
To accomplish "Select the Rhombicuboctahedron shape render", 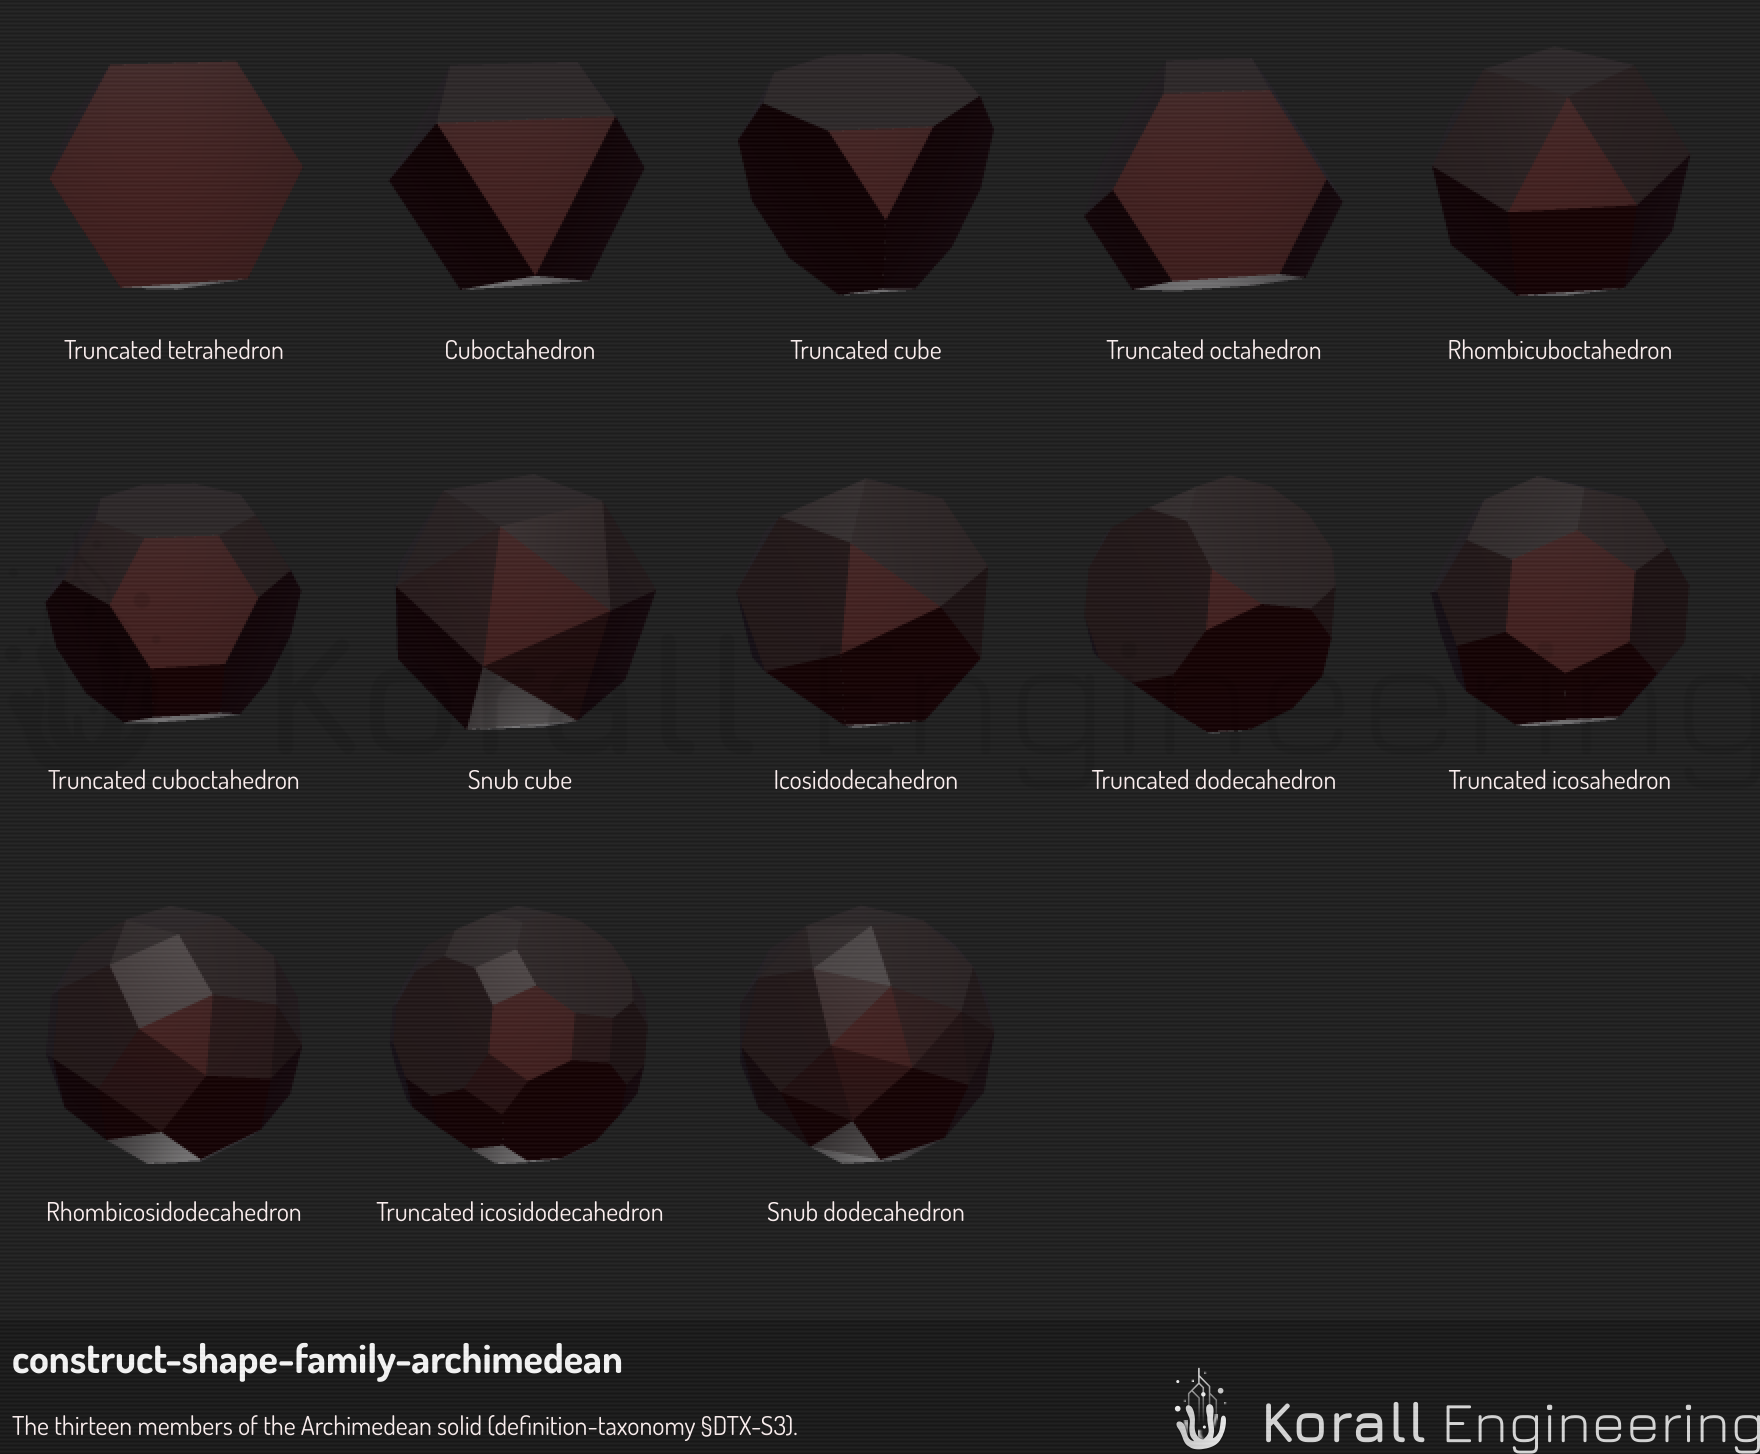I will click(x=1560, y=172).
